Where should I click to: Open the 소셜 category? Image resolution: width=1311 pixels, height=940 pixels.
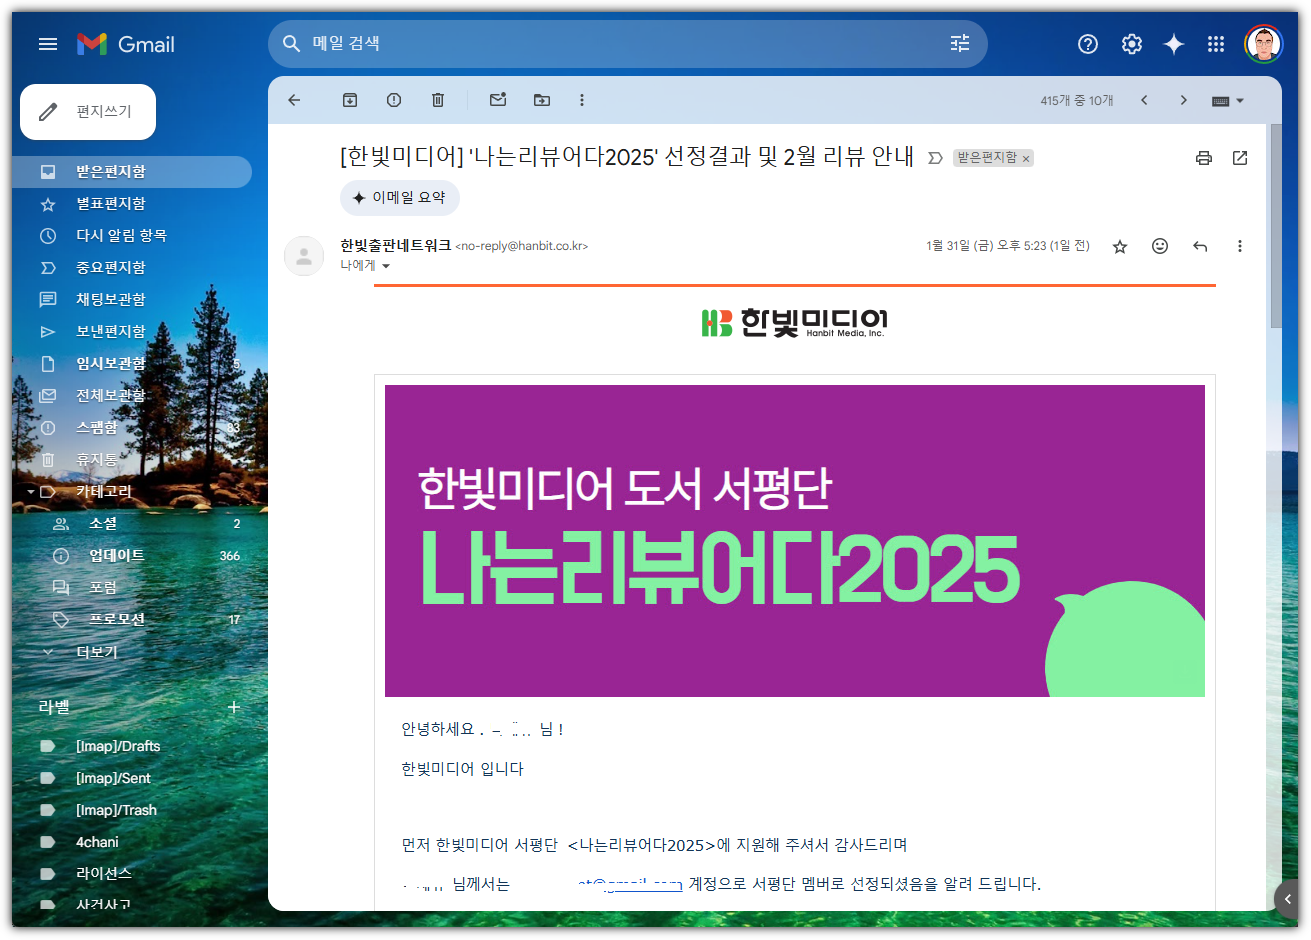tap(132, 524)
